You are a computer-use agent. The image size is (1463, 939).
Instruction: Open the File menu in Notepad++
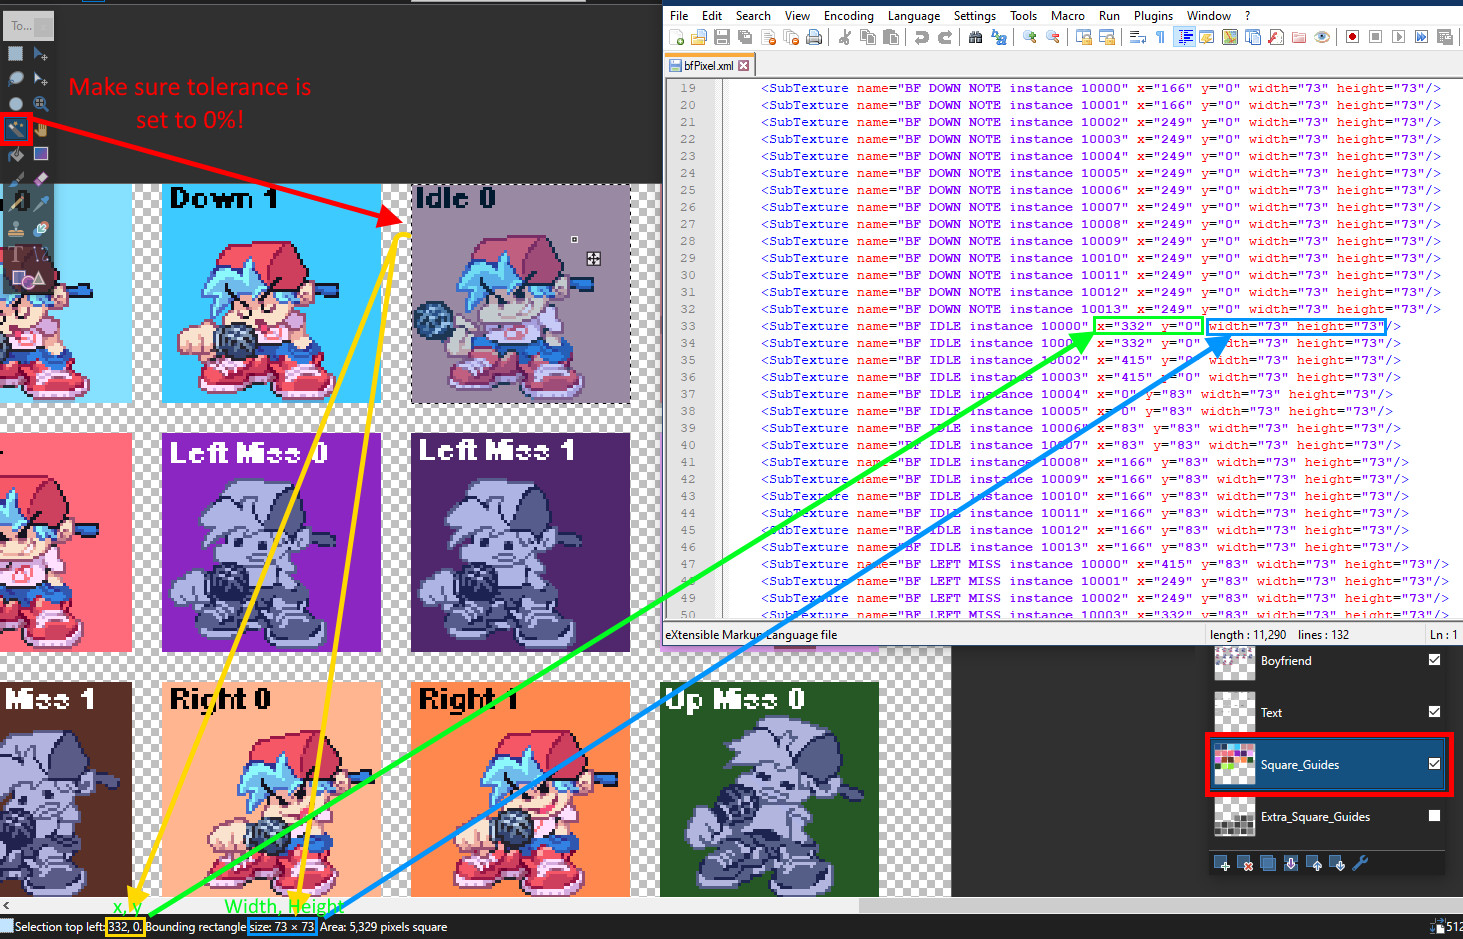click(x=679, y=16)
